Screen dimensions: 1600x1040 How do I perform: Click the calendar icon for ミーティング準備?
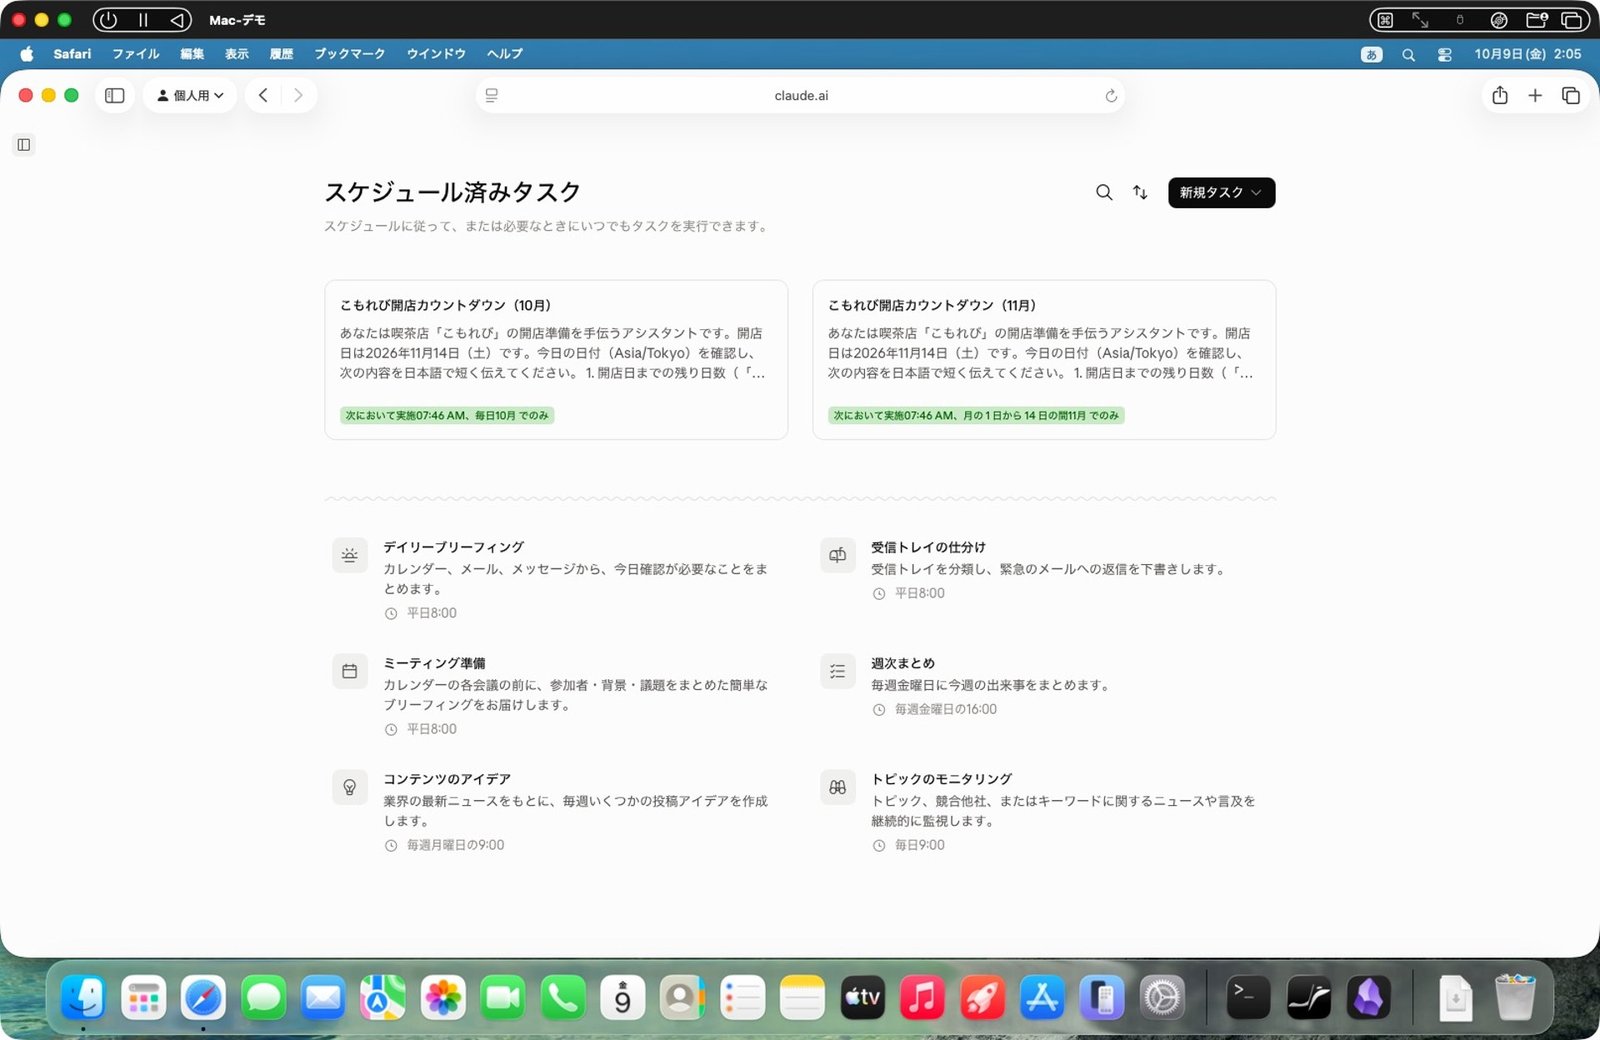click(350, 671)
